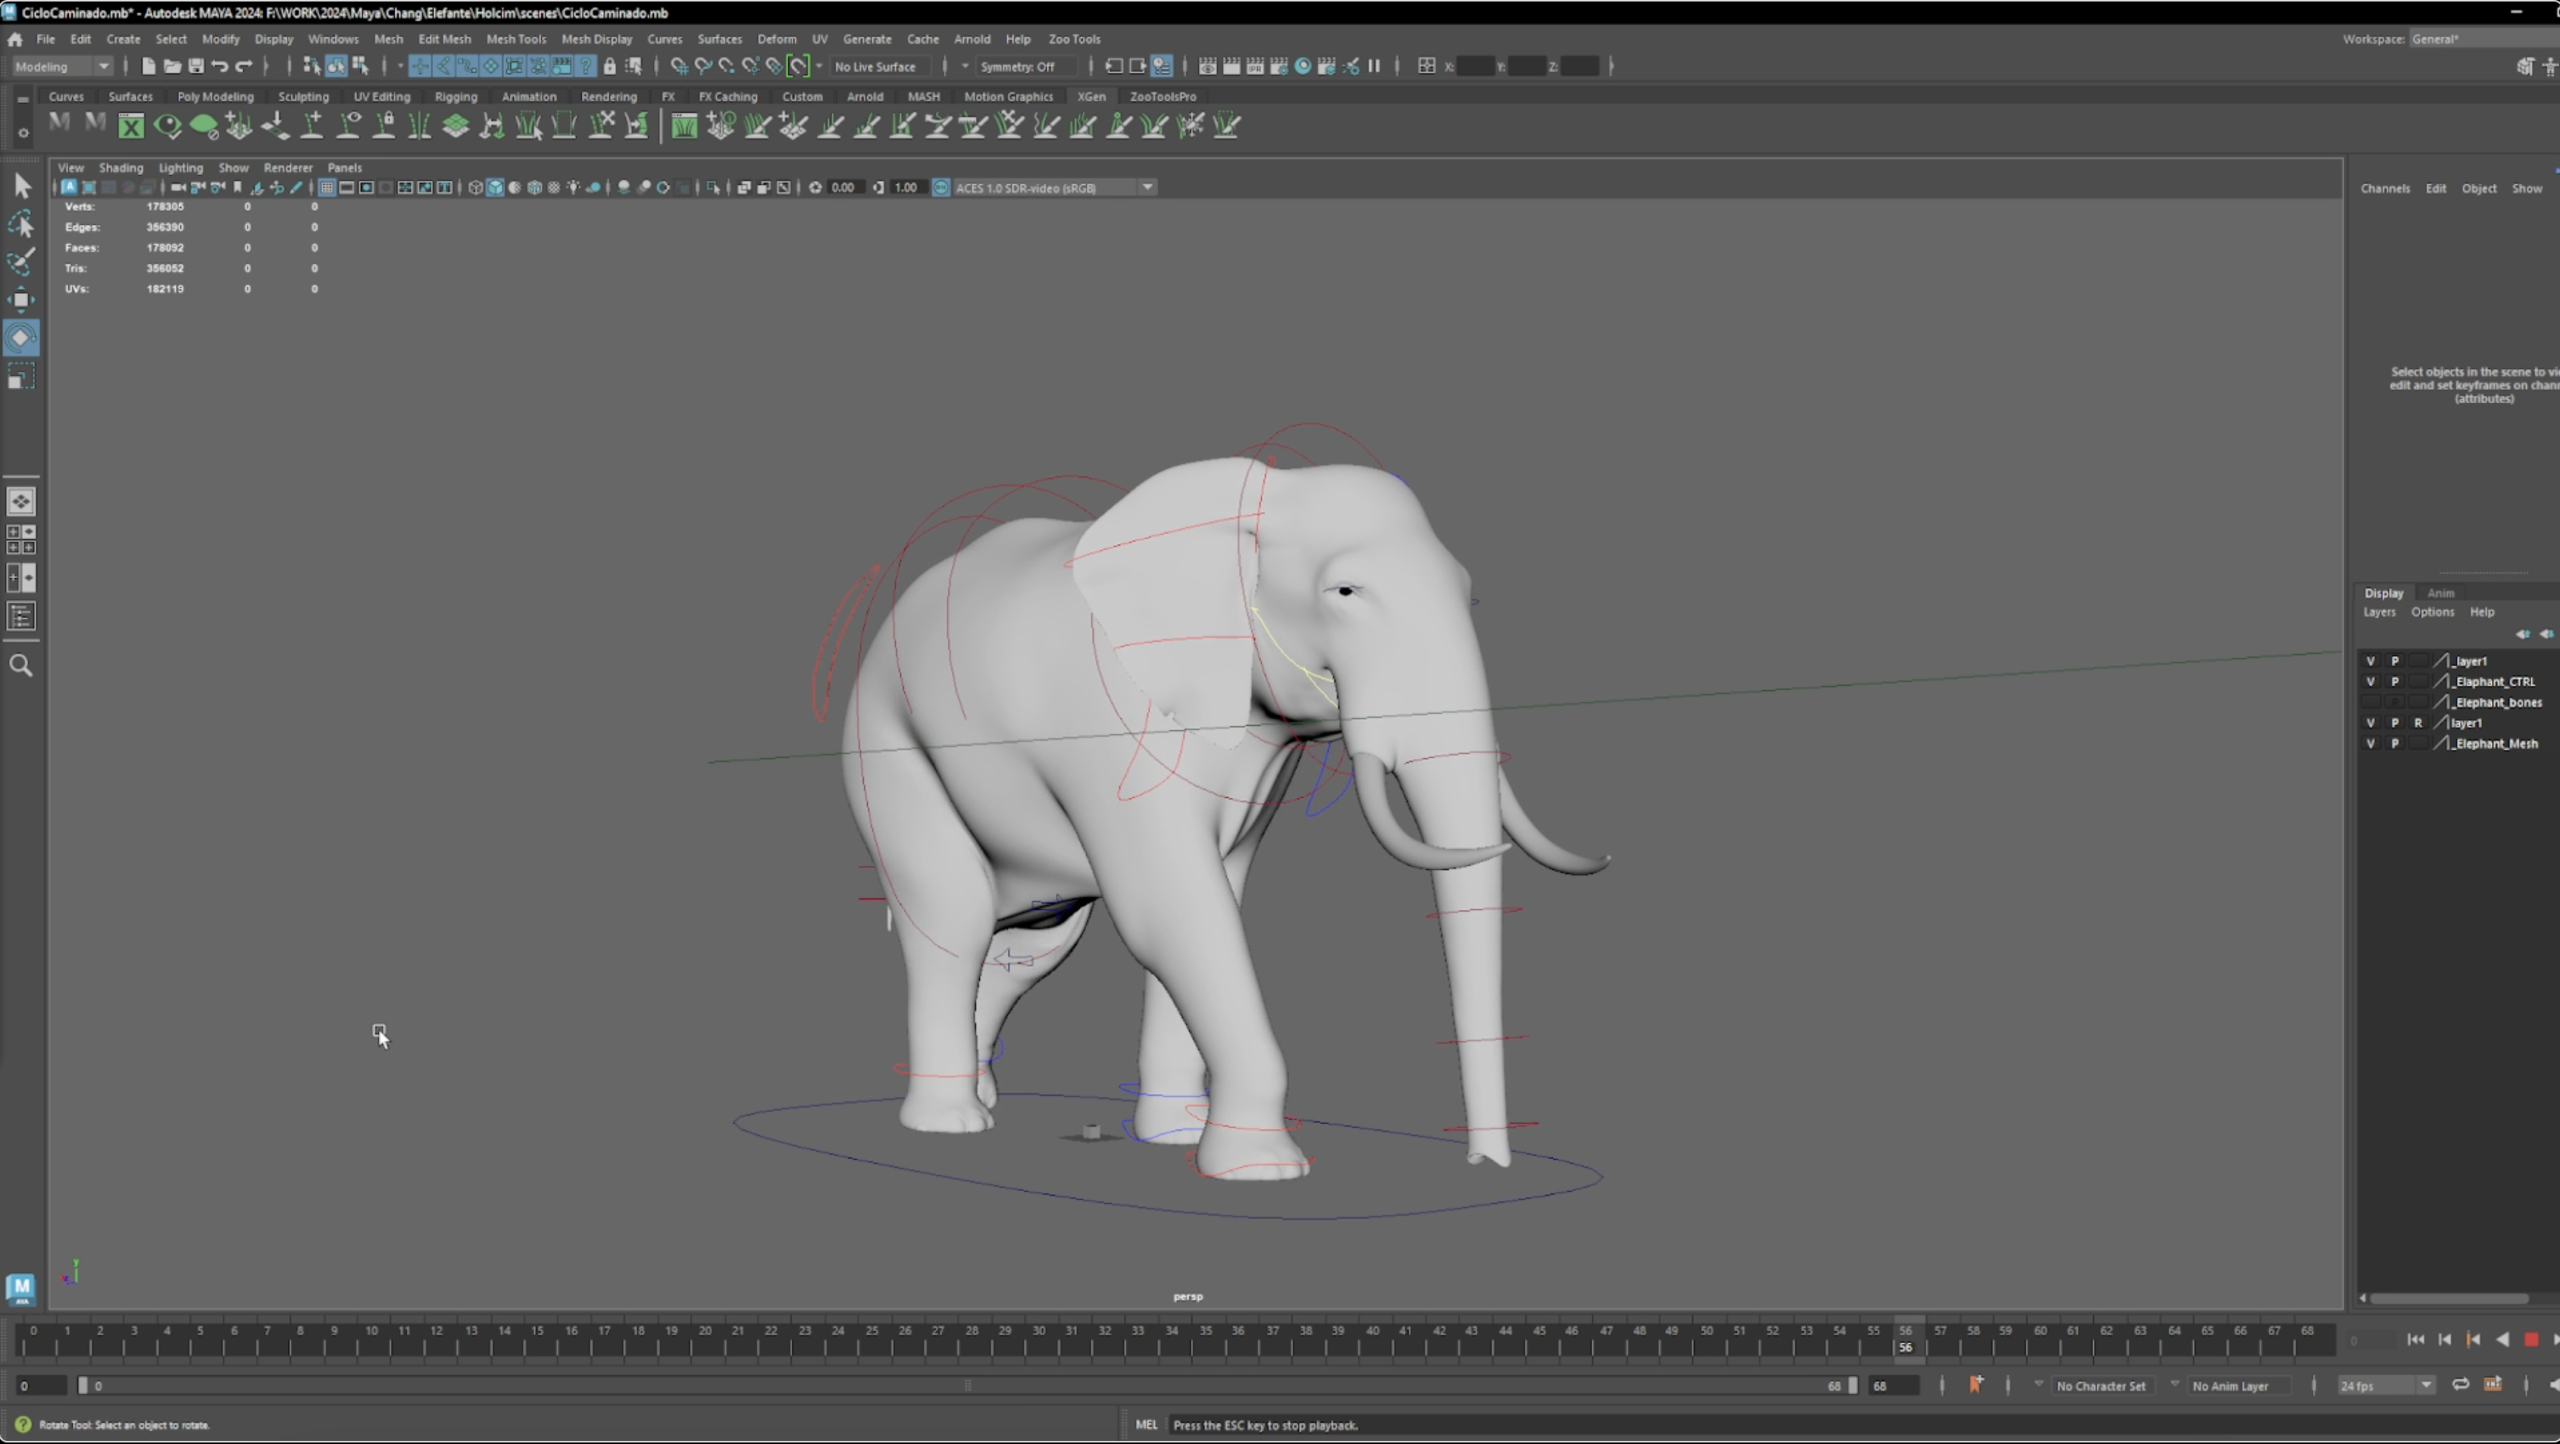Expand the ACES 1.0 SDR-video view transform dropdown
The width and height of the screenshot is (2560, 1444).
1148,188
